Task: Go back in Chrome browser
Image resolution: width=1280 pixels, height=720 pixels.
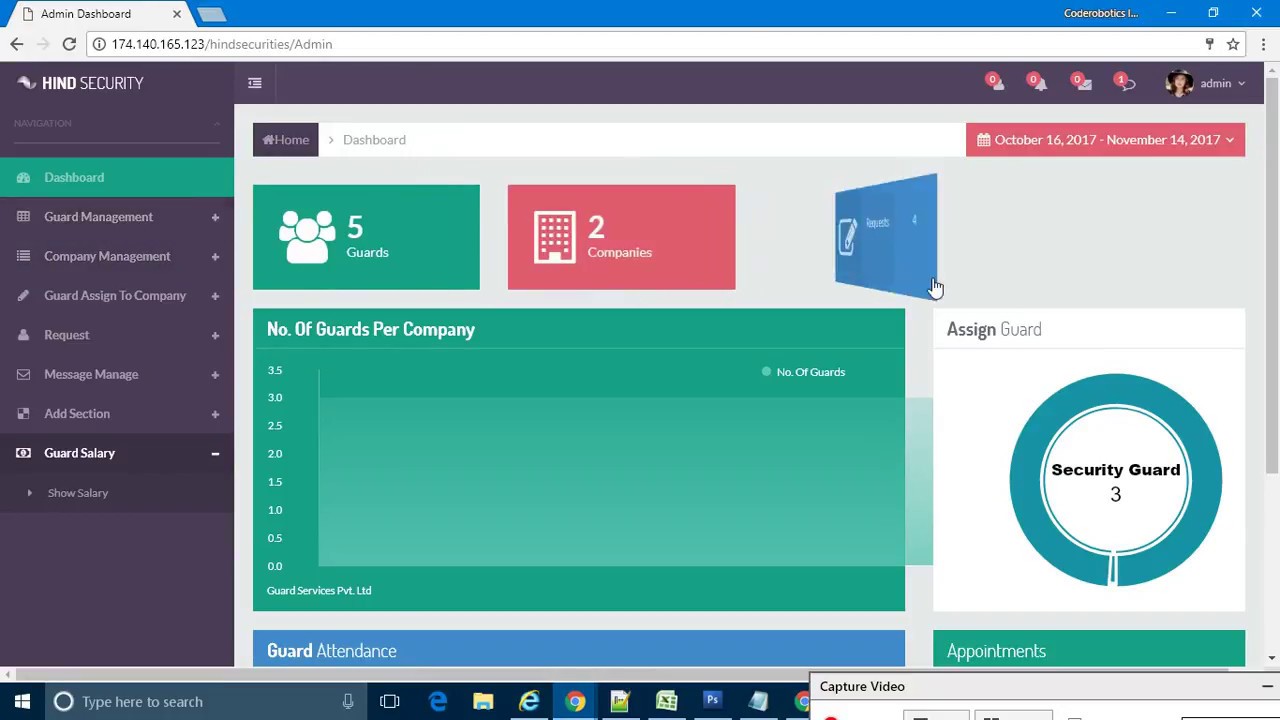Action: tap(16, 44)
